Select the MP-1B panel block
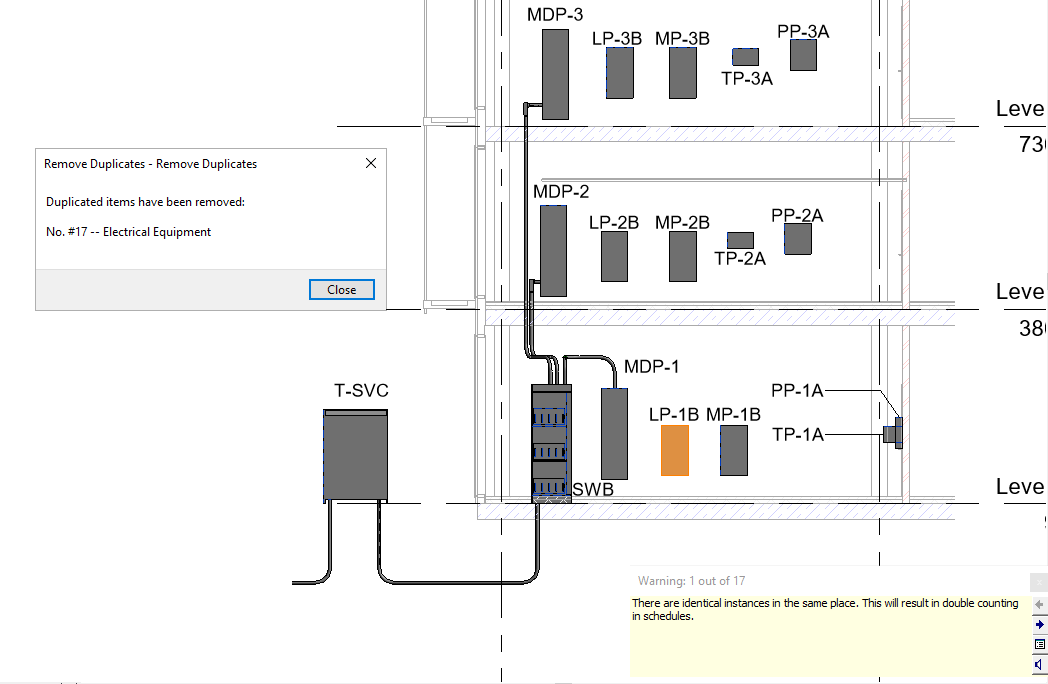The image size is (1048, 684). (x=734, y=451)
